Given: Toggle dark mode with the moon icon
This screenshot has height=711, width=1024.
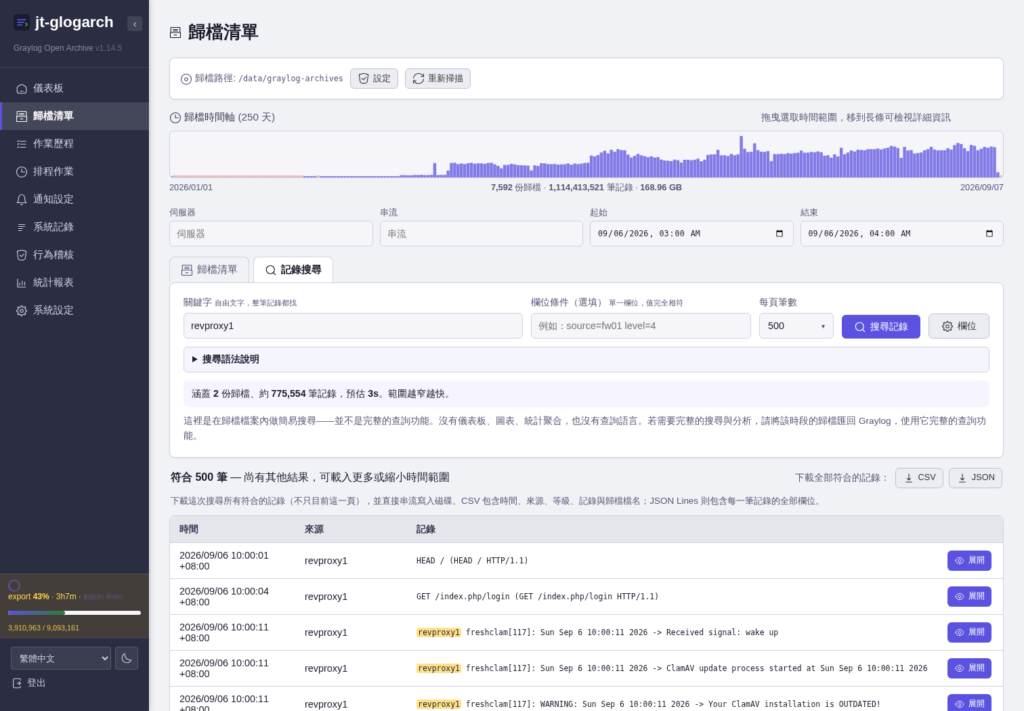Looking at the screenshot, I should point(127,658).
